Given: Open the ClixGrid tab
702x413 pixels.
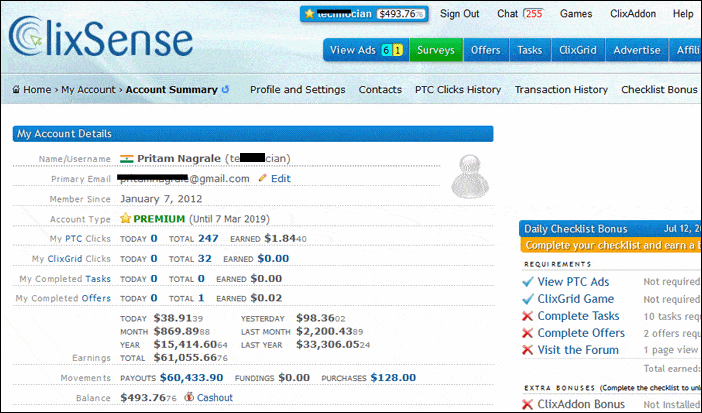Looking at the screenshot, I should pos(578,50).
